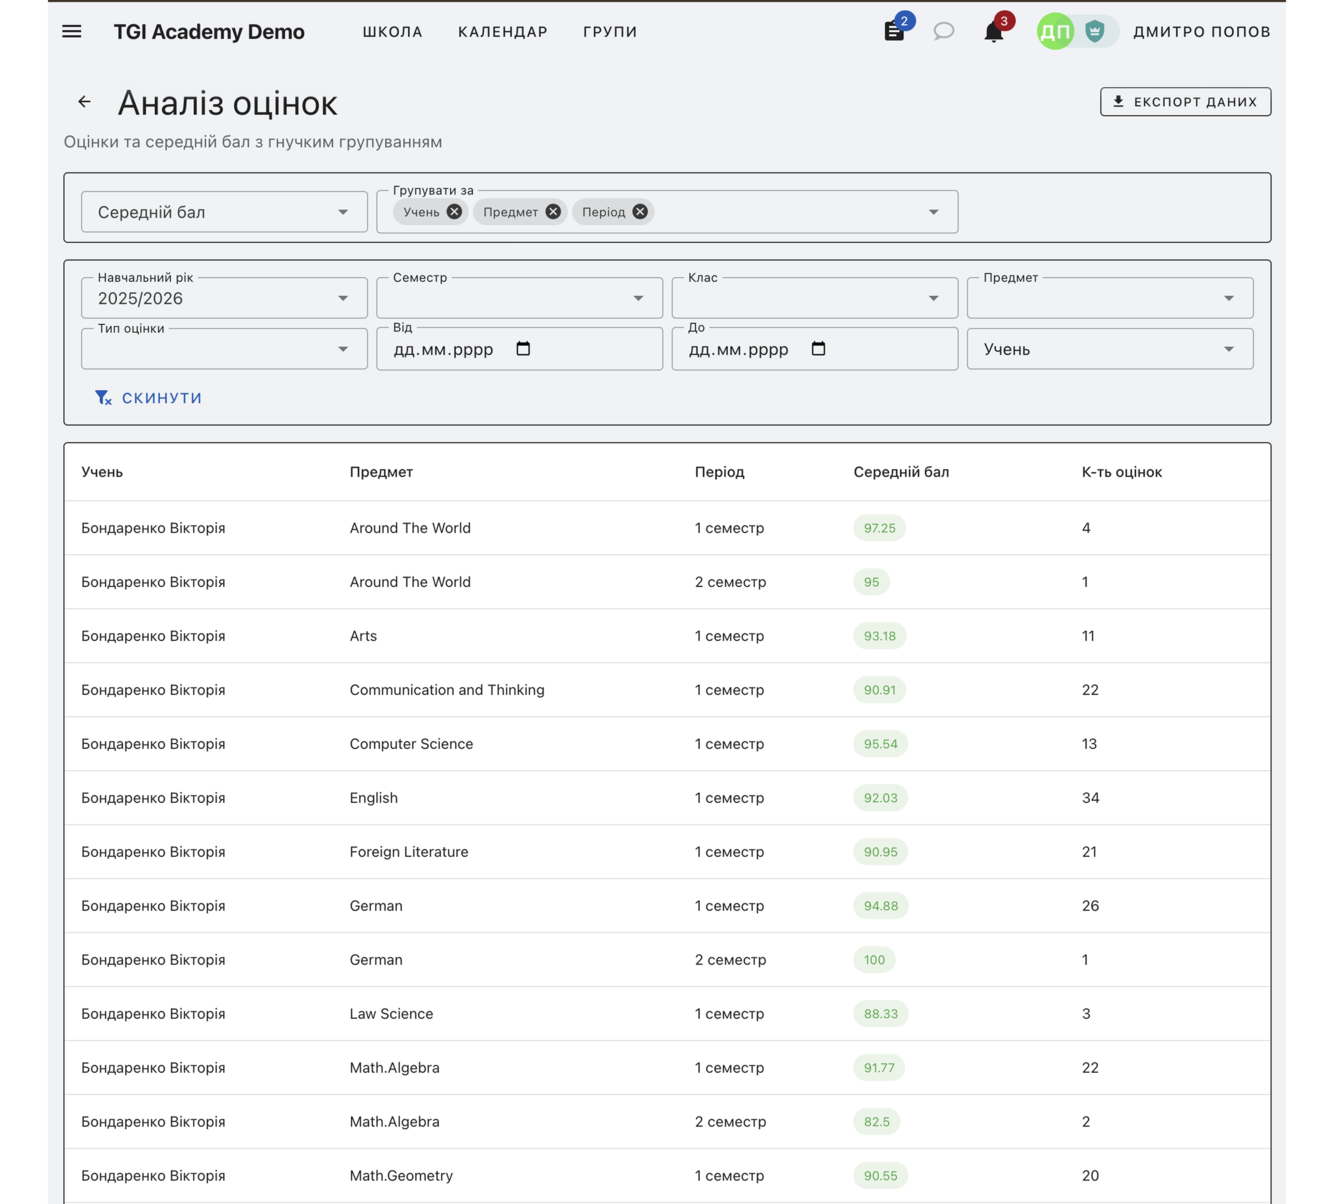
Task: Open the Клас filter dropdown
Action: (814, 298)
